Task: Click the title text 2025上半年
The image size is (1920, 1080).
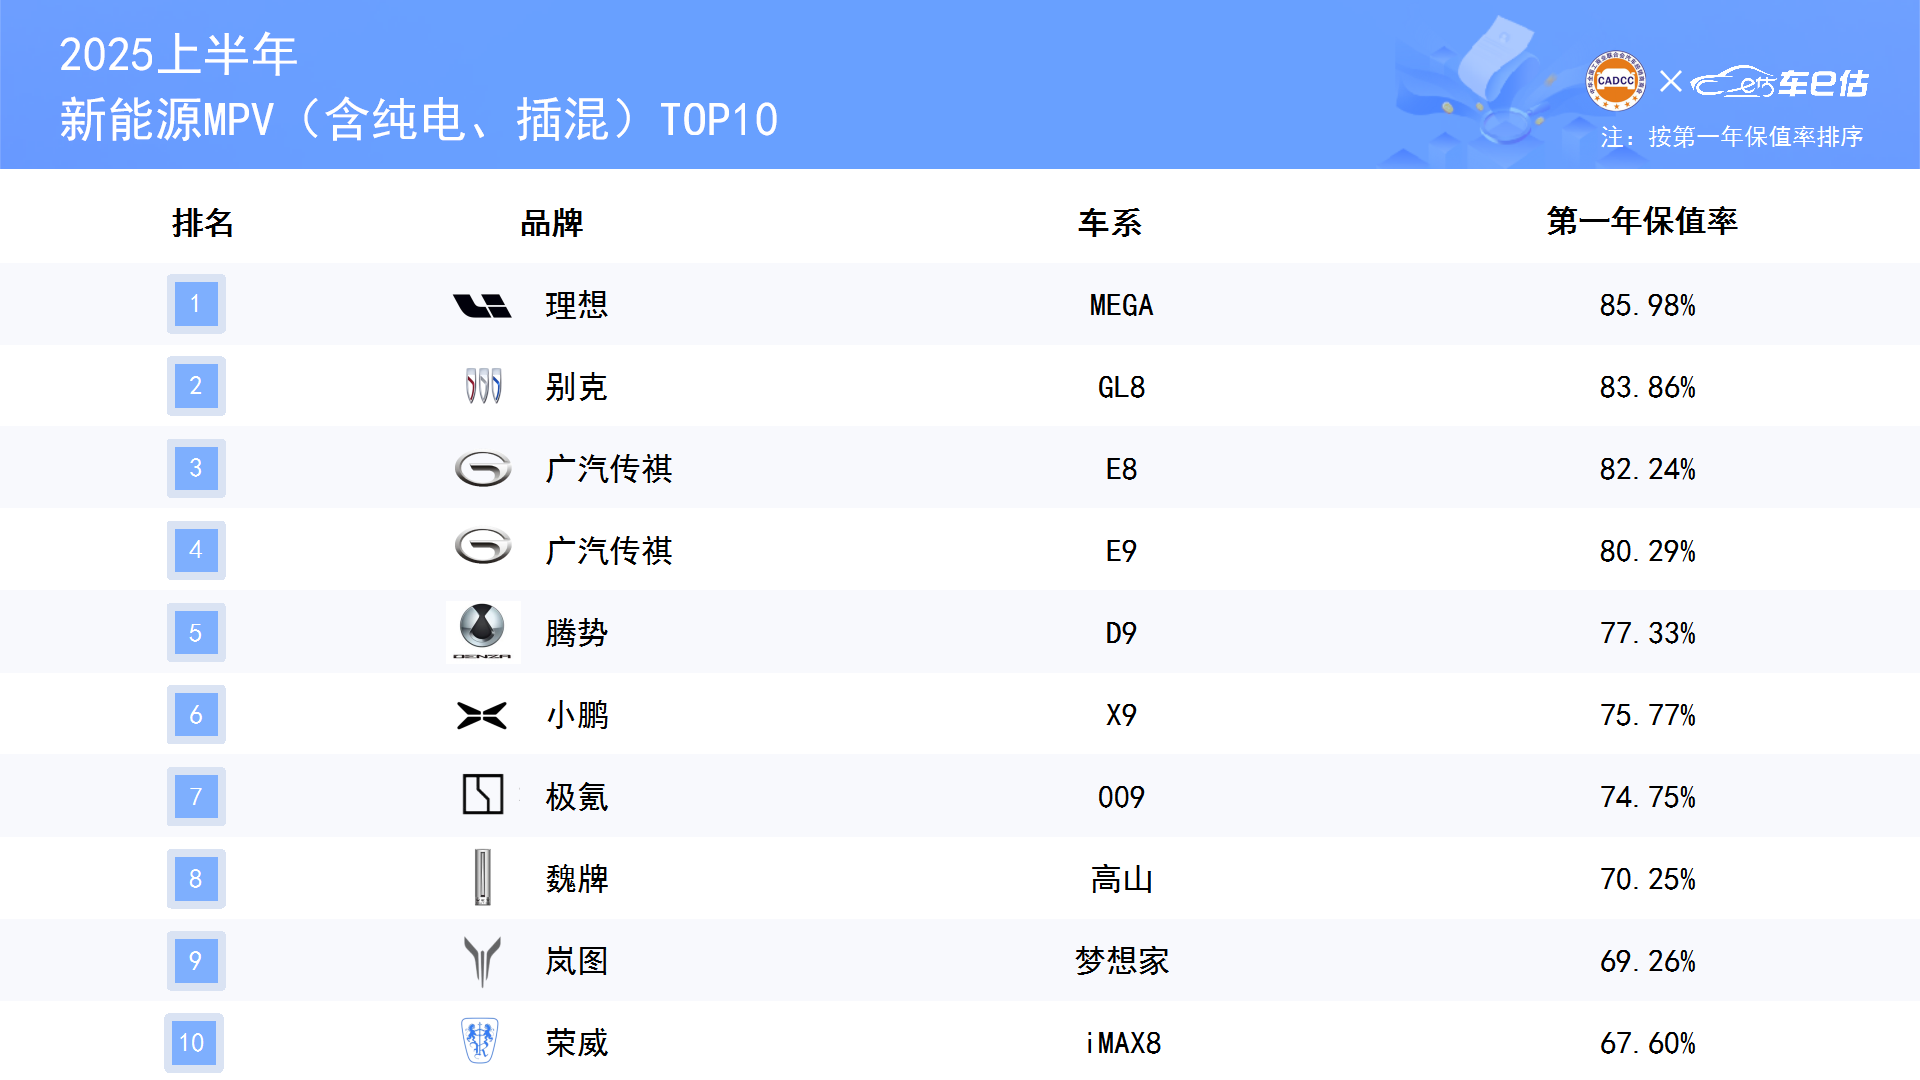Action: click(178, 54)
